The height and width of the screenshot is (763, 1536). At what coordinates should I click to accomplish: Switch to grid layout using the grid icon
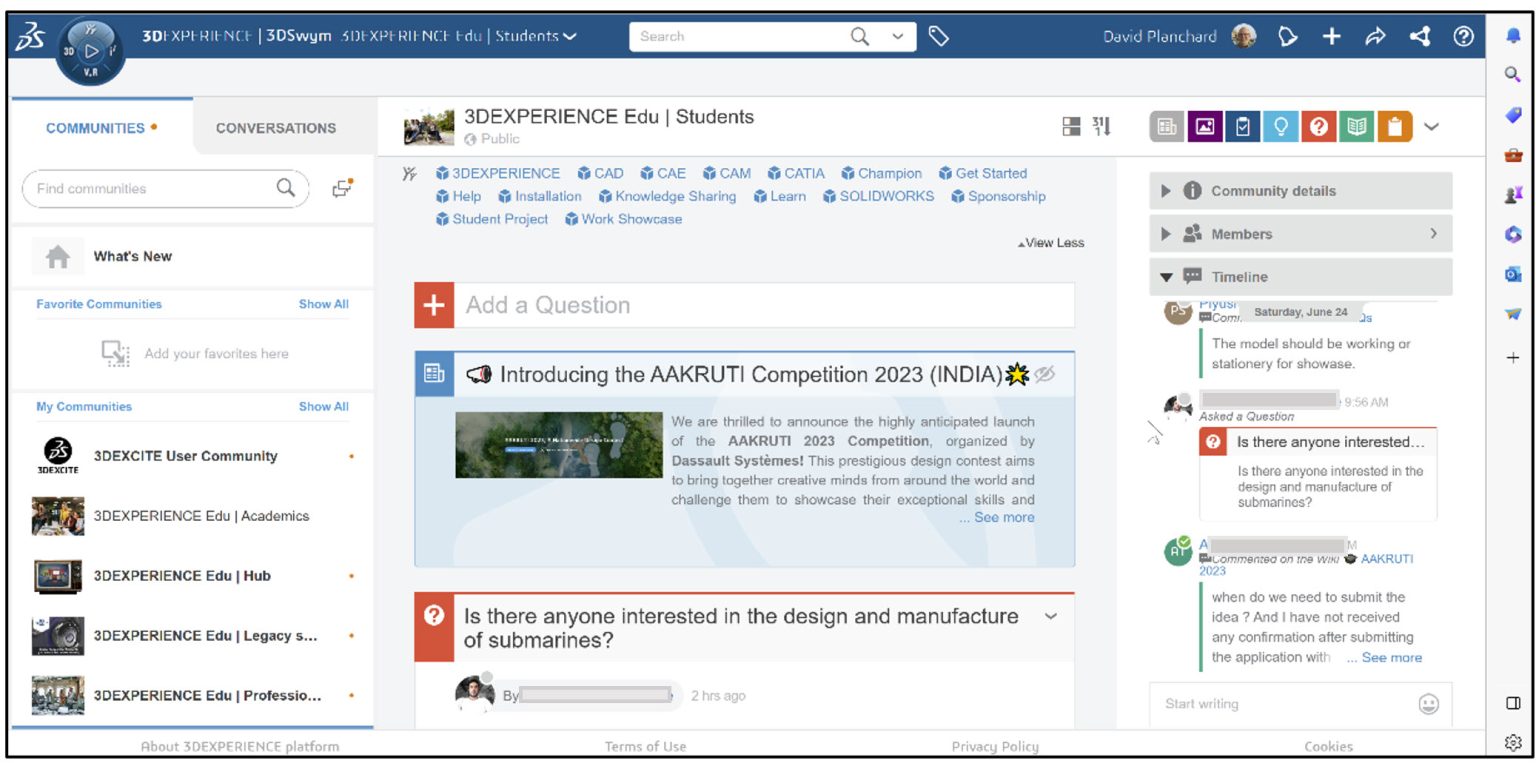(1071, 126)
